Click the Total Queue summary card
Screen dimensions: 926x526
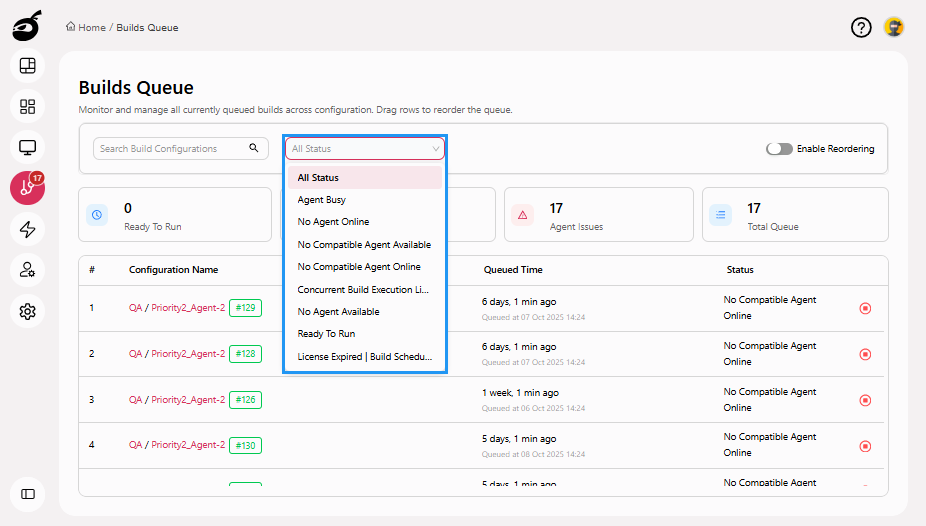click(x=795, y=214)
